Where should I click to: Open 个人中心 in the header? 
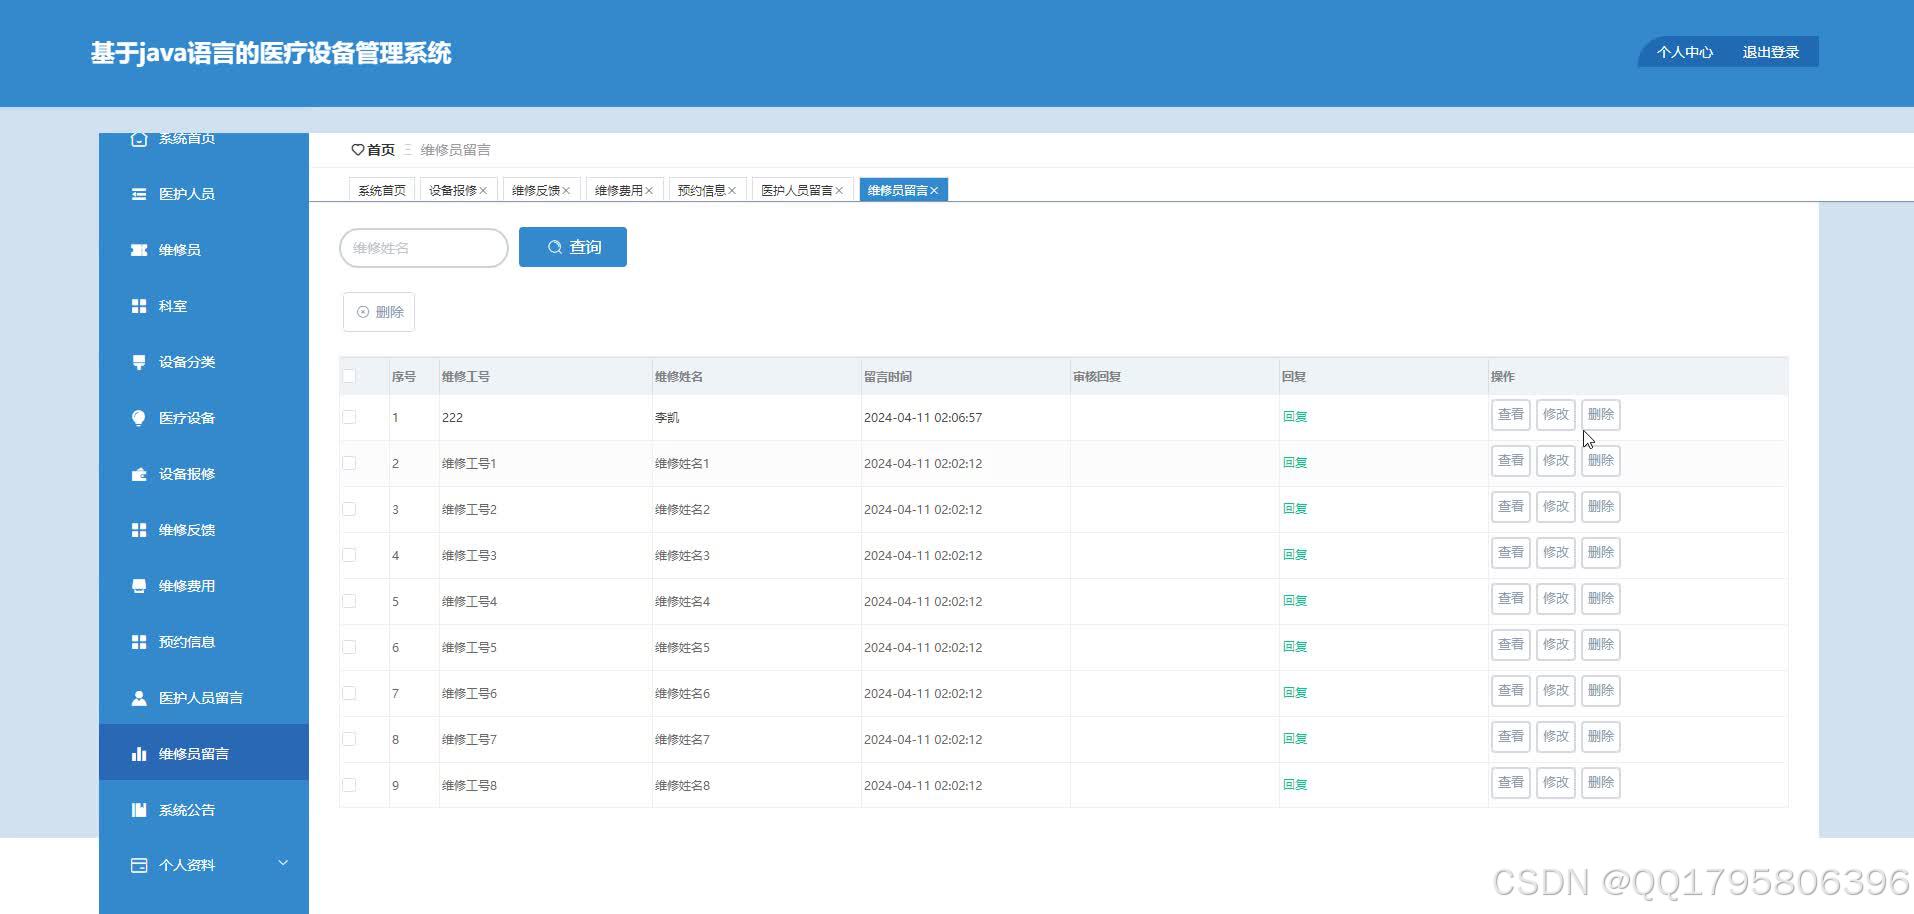click(1685, 52)
